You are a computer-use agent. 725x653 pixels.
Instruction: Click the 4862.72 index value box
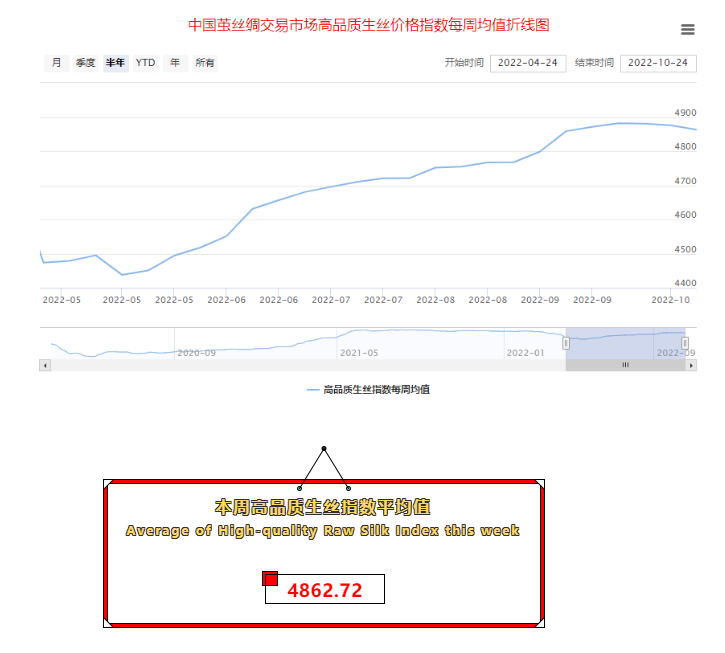tap(325, 590)
